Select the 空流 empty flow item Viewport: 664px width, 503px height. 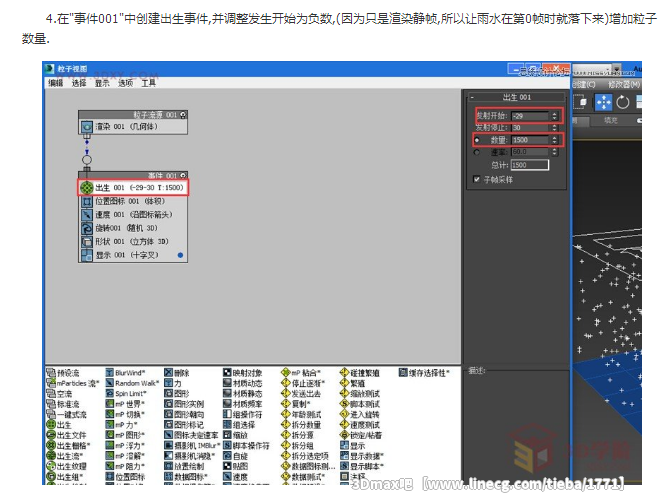coord(59,393)
